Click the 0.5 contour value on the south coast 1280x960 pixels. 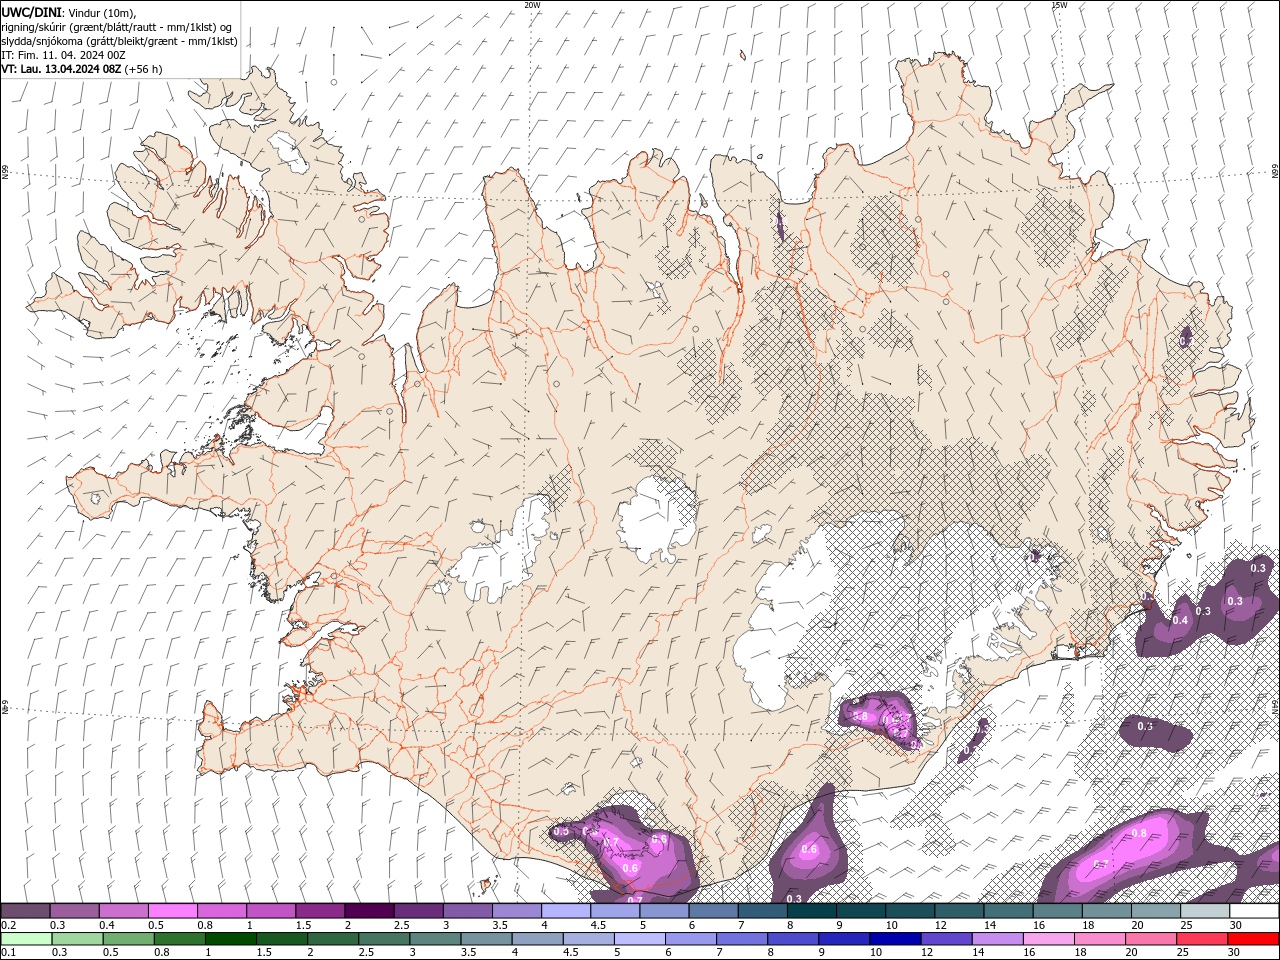coord(561,831)
